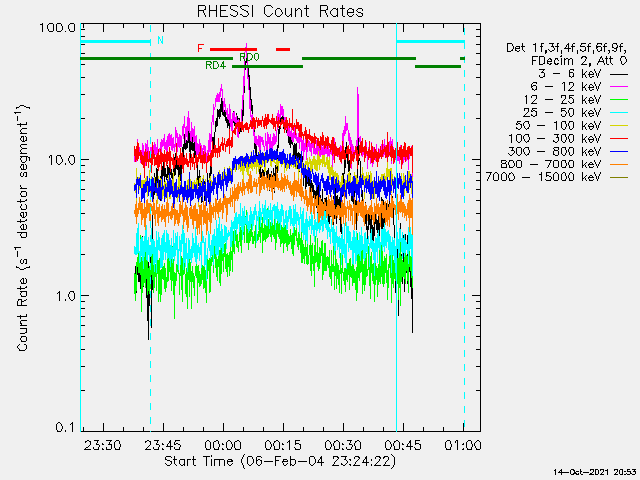Viewport: 640px width, 480px height.
Task: Click the yellow 50 - 100 keV legend line
Action: click(x=619, y=126)
